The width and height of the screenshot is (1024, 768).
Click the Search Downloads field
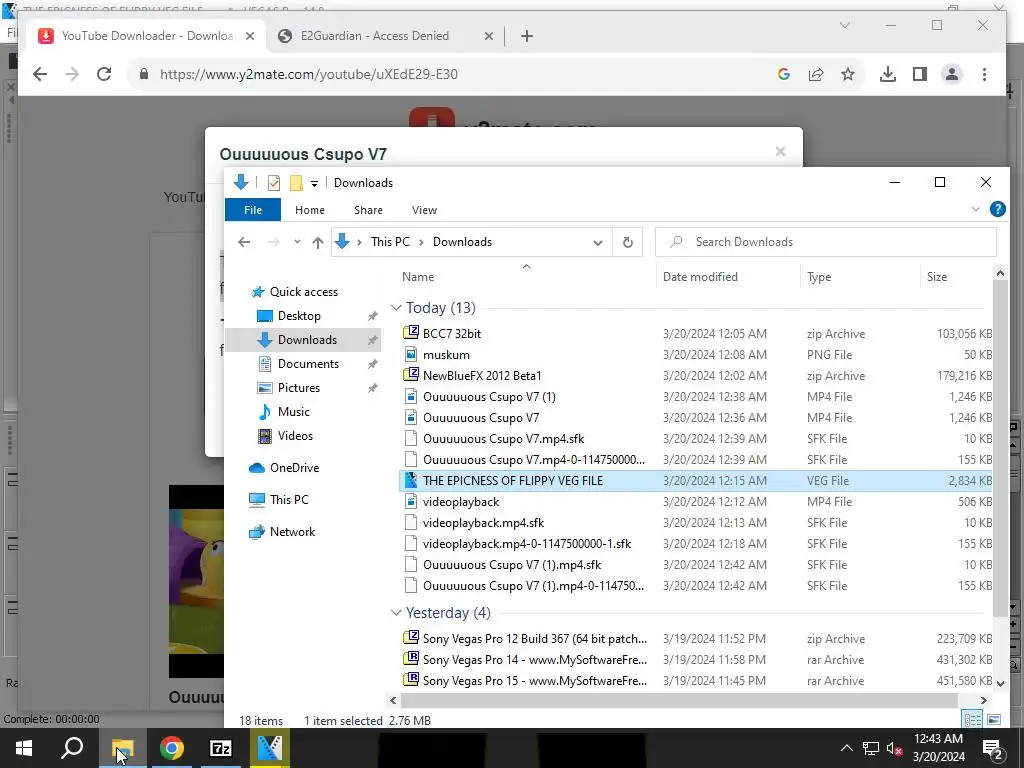tap(826, 242)
